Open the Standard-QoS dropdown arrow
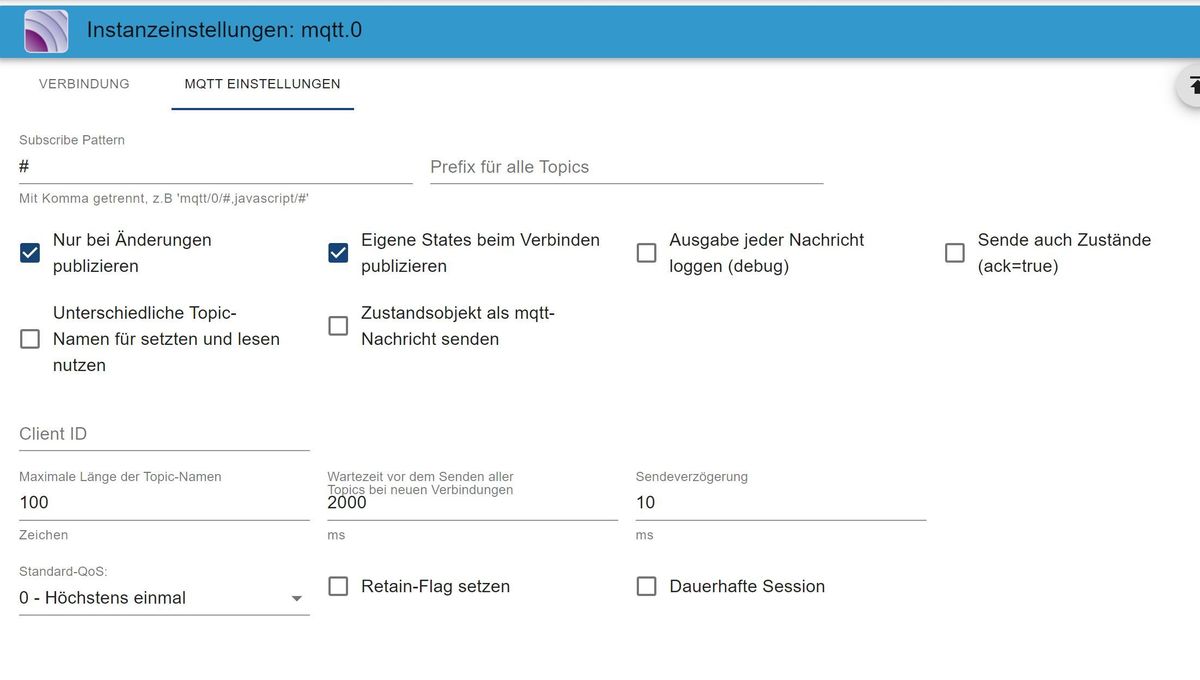Image resolution: width=1200 pixels, height=680 pixels. coord(296,598)
